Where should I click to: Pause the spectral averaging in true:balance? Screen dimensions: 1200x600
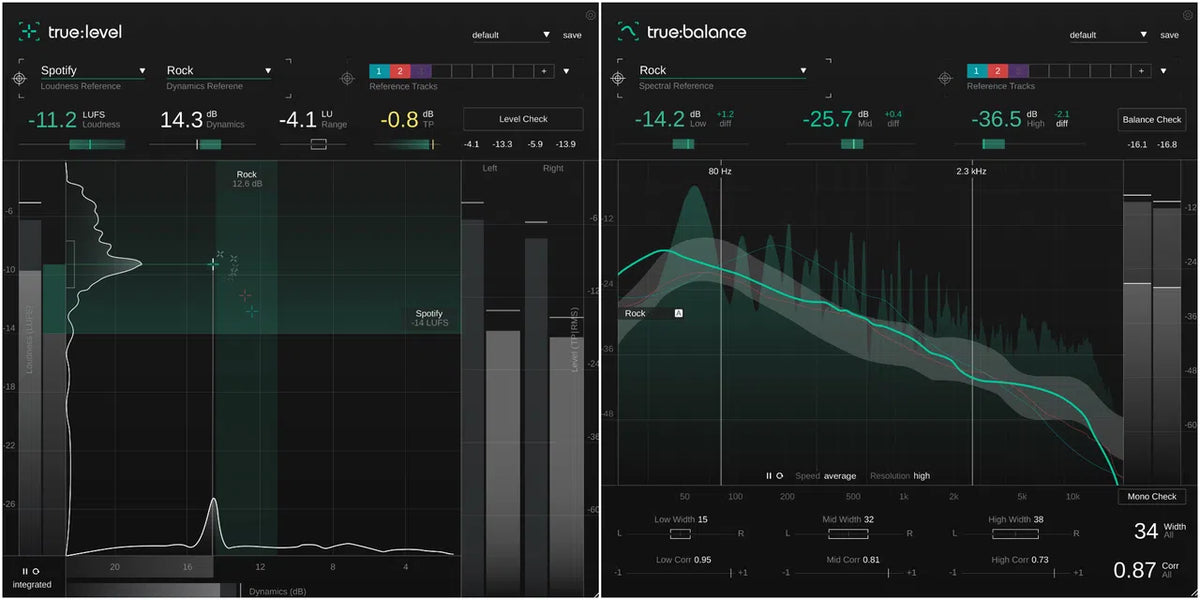(x=768, y=475)
